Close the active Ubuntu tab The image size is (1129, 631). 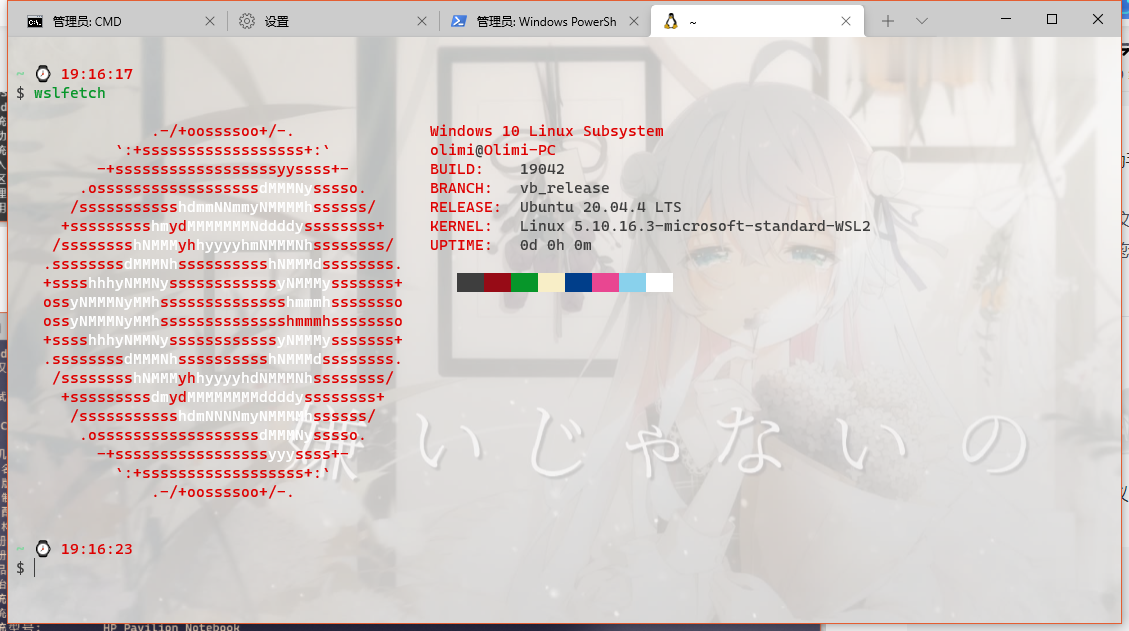pyautogui.click(x=846, y=20)
